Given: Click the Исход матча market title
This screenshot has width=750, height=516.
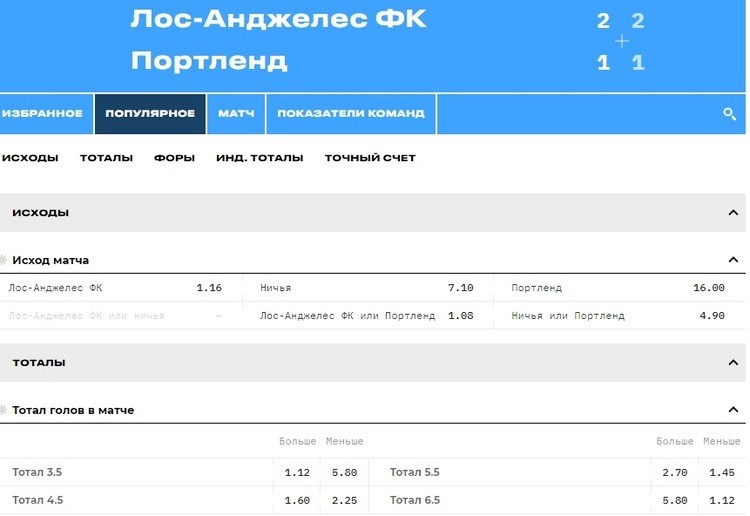Looking at the screenshot, I should click(x=51, y=260).
